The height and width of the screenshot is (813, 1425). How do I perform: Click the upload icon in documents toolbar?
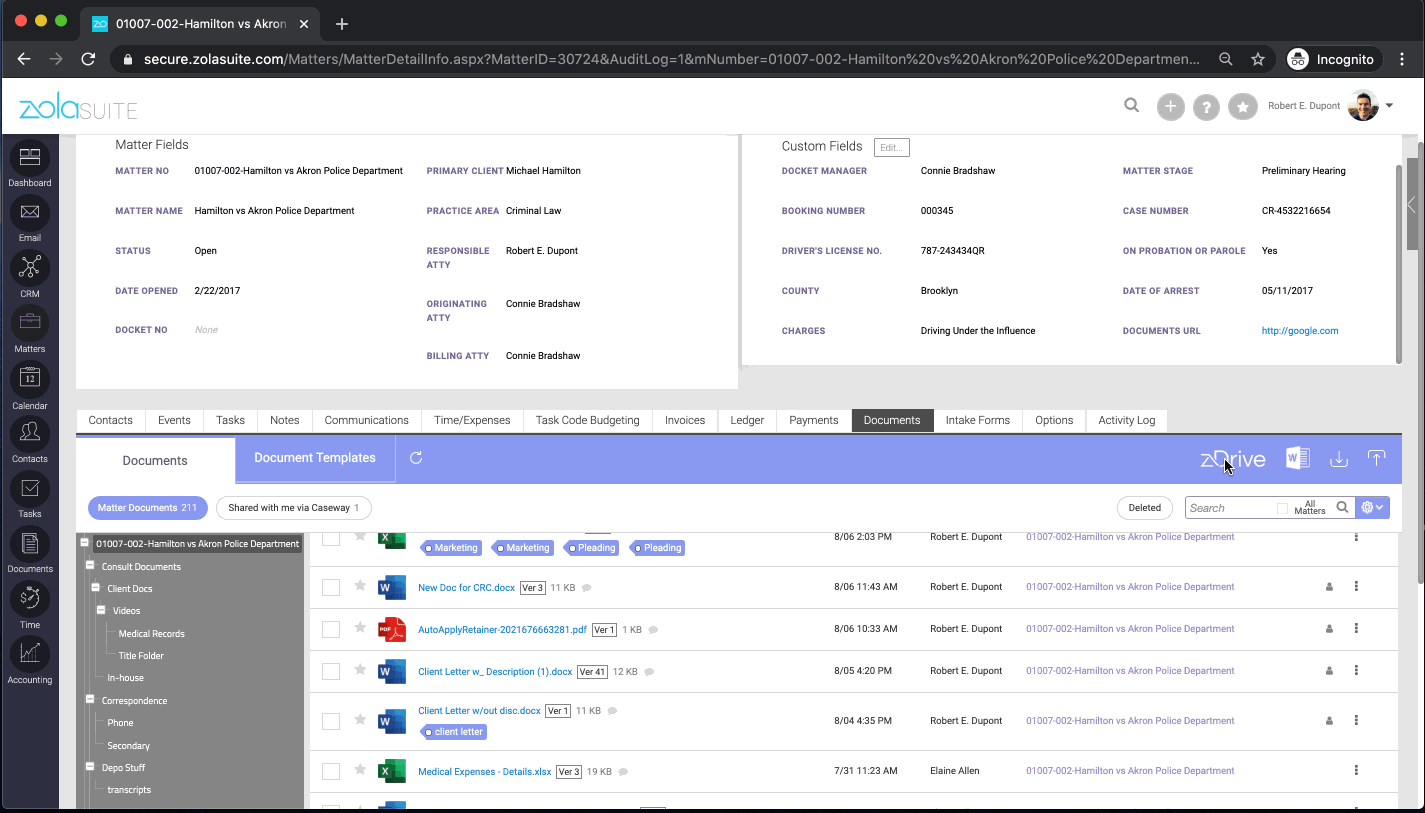point(1376,458)
